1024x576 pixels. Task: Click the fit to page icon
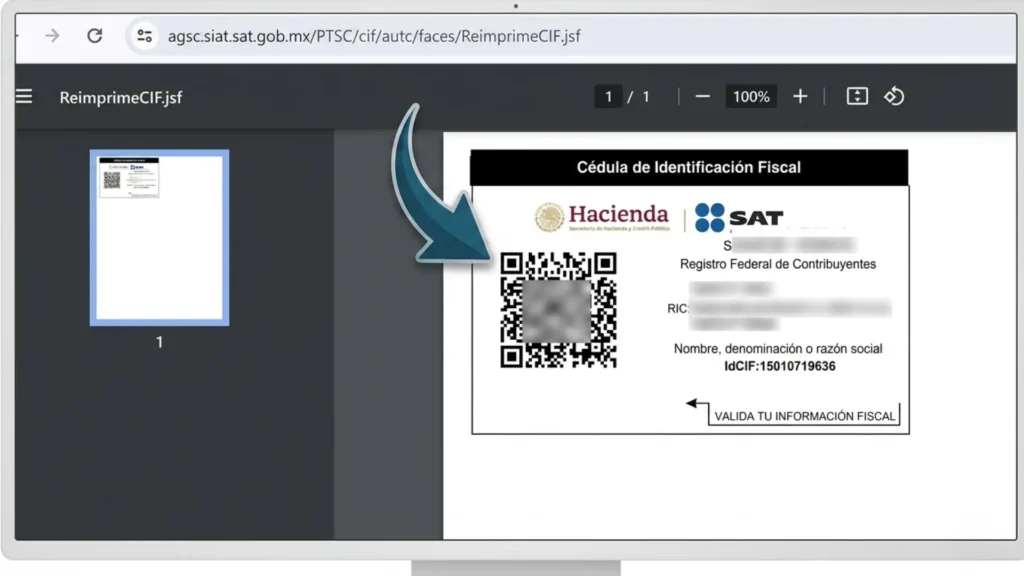[857, 97]
